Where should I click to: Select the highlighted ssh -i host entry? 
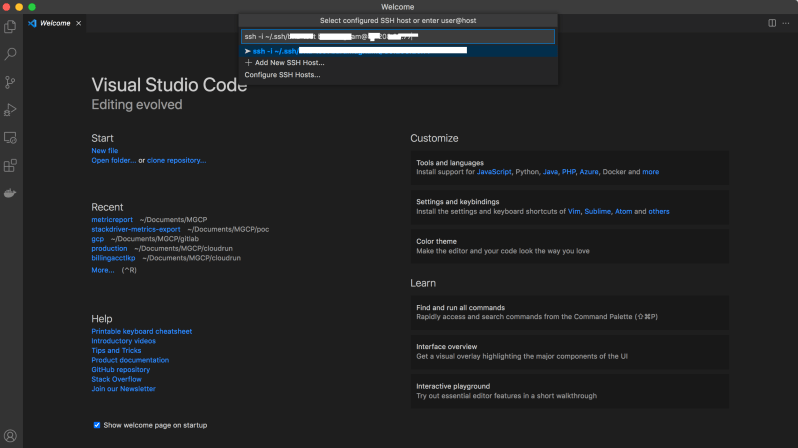tap(397, 51)
